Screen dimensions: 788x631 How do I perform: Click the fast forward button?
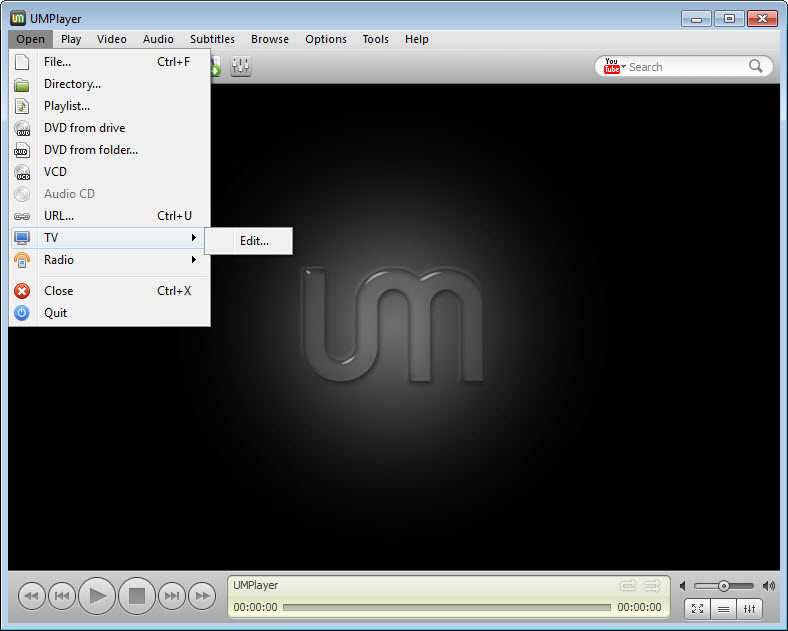[202, 596]
